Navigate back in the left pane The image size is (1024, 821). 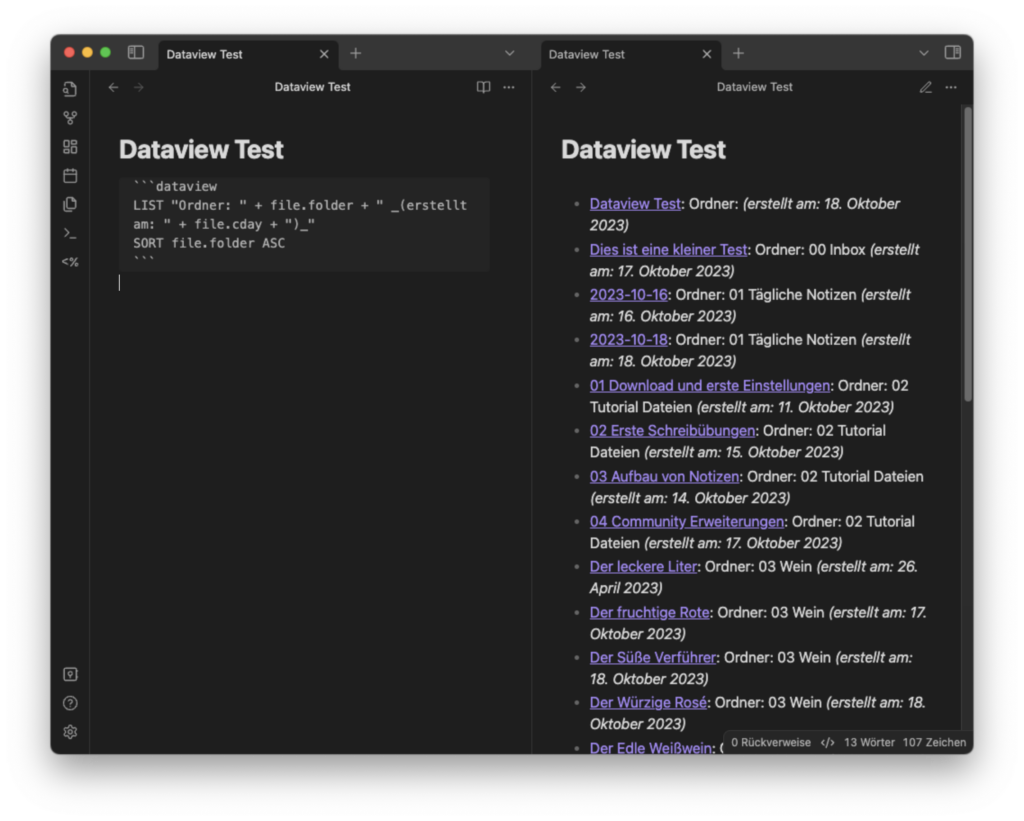point(114,88)
